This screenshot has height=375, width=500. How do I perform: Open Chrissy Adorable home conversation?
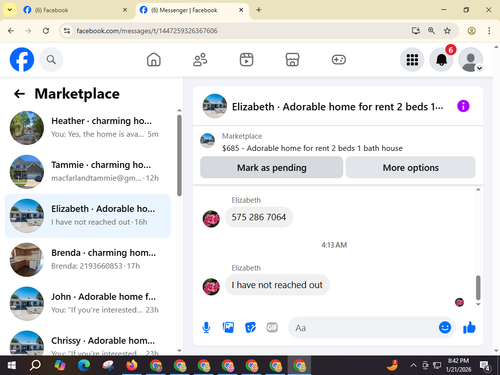coord(88,341)
